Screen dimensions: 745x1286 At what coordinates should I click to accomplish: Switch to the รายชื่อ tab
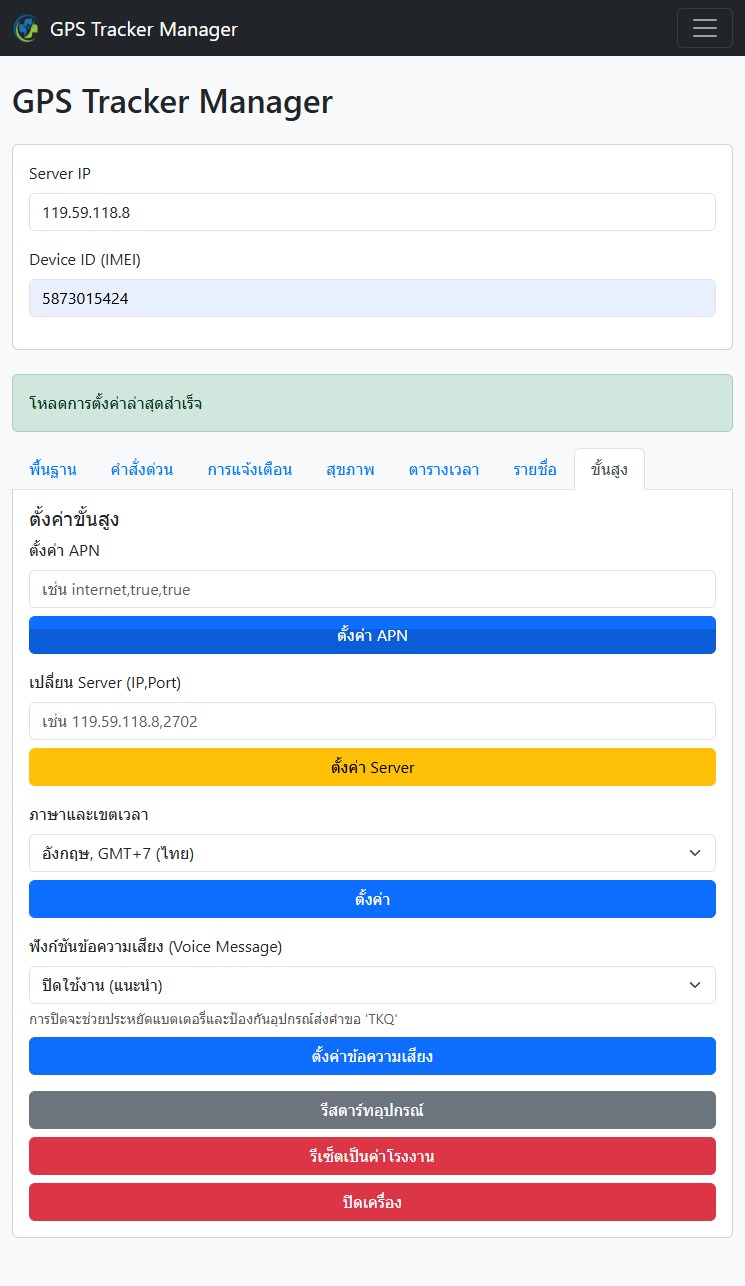(535, 470)
